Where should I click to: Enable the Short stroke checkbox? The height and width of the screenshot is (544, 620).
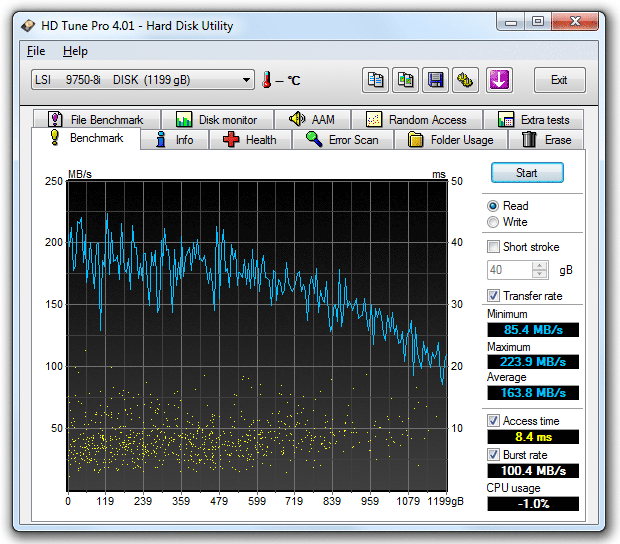point(493,247)
